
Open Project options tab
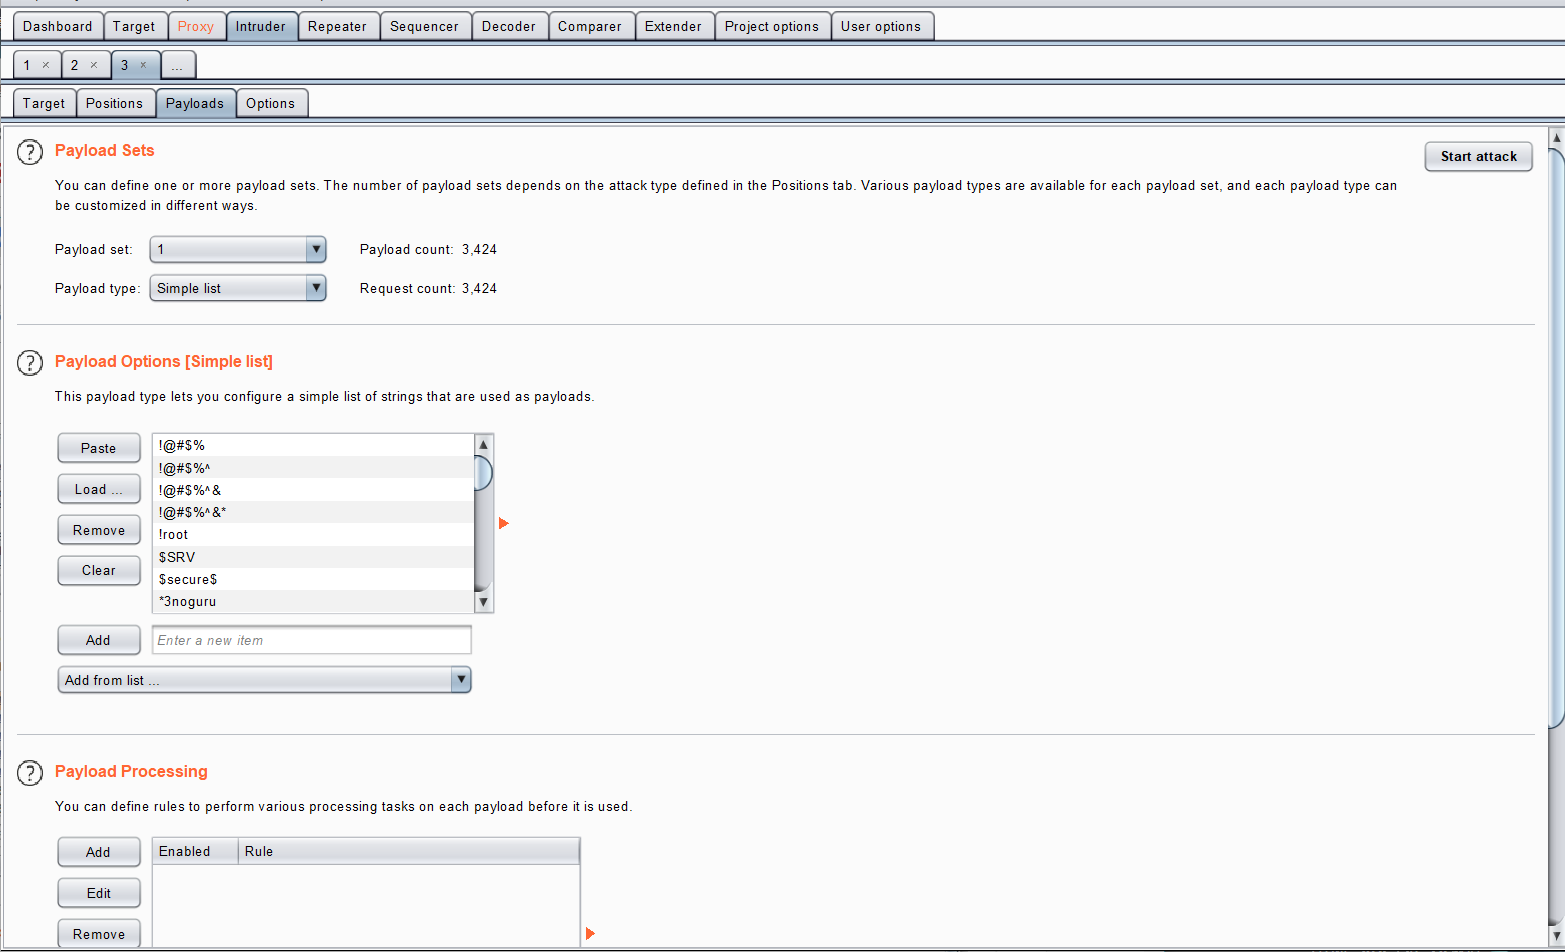pos(772,26)
